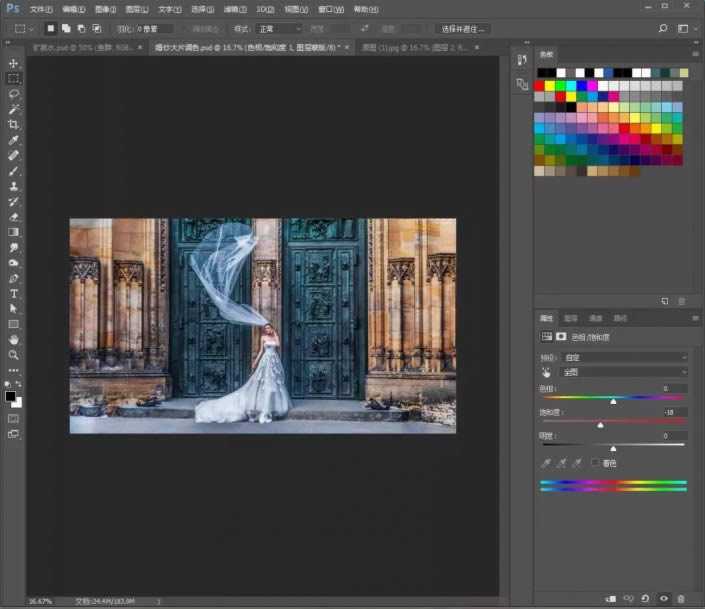This screenshot has height=609, width=705.
Task: Click the reset adjustment icon in Properties panel
Action: pyautogui.click(x=646, y=597)
